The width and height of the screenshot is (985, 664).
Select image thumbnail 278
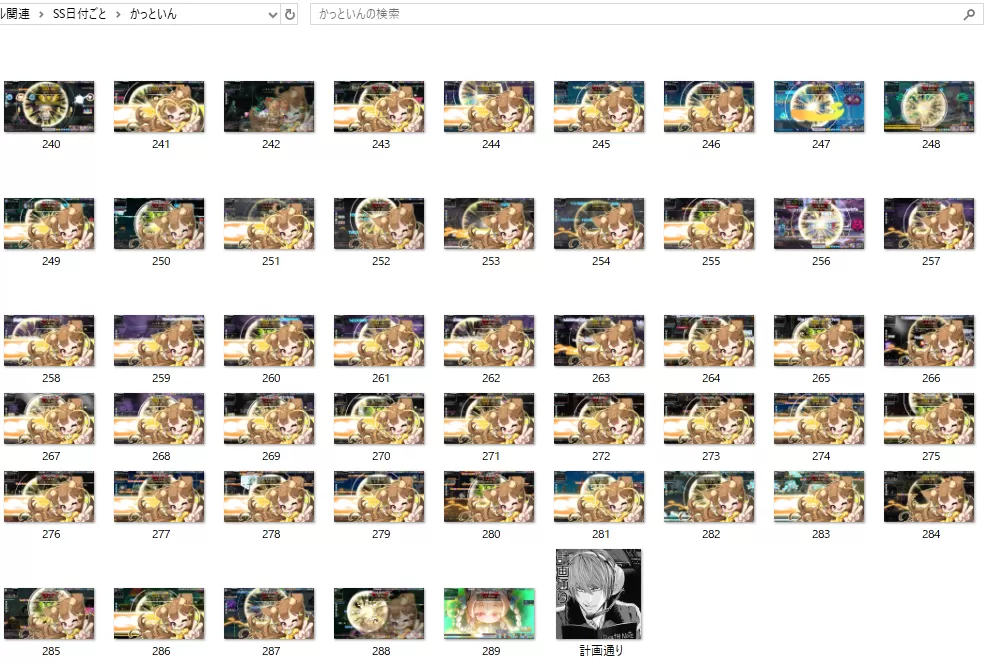click(269, 496)
